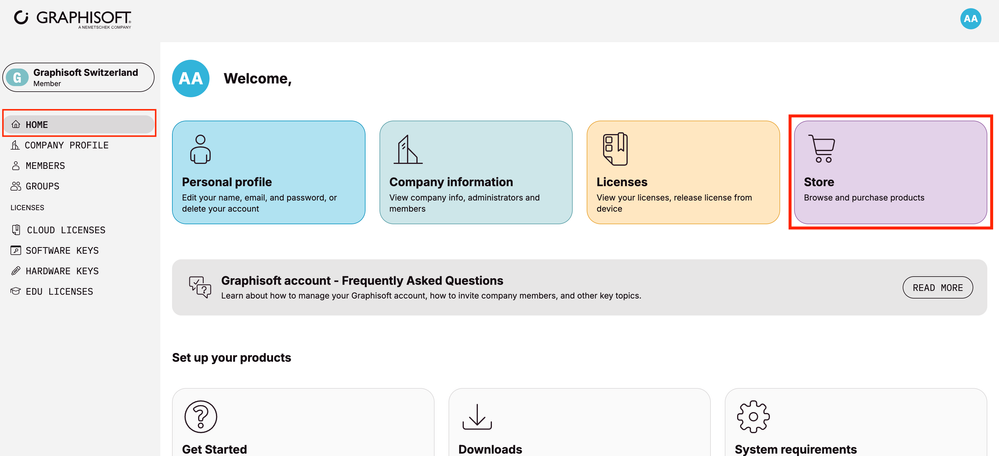Click the hardware key icon in the sidebar

[x=16, y=271]
